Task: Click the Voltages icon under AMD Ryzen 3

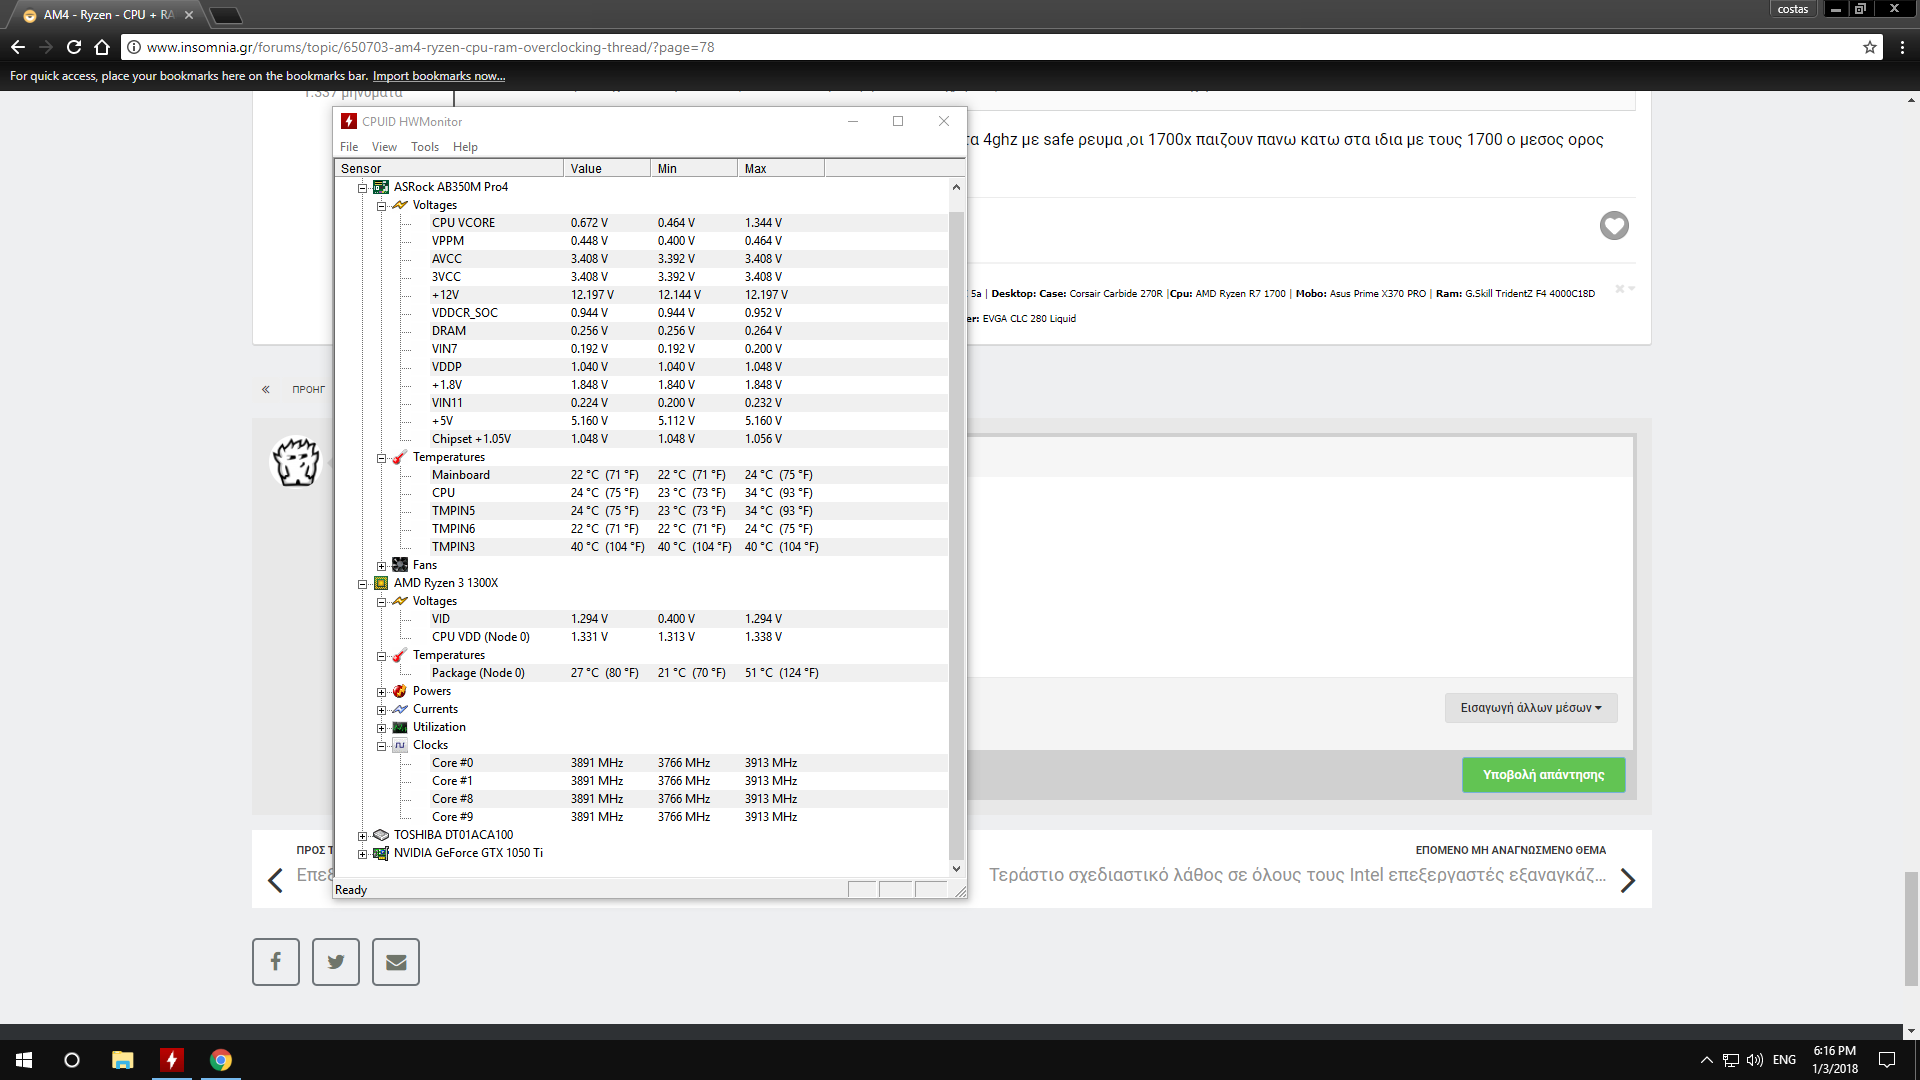Action: (x=400, y=601)
